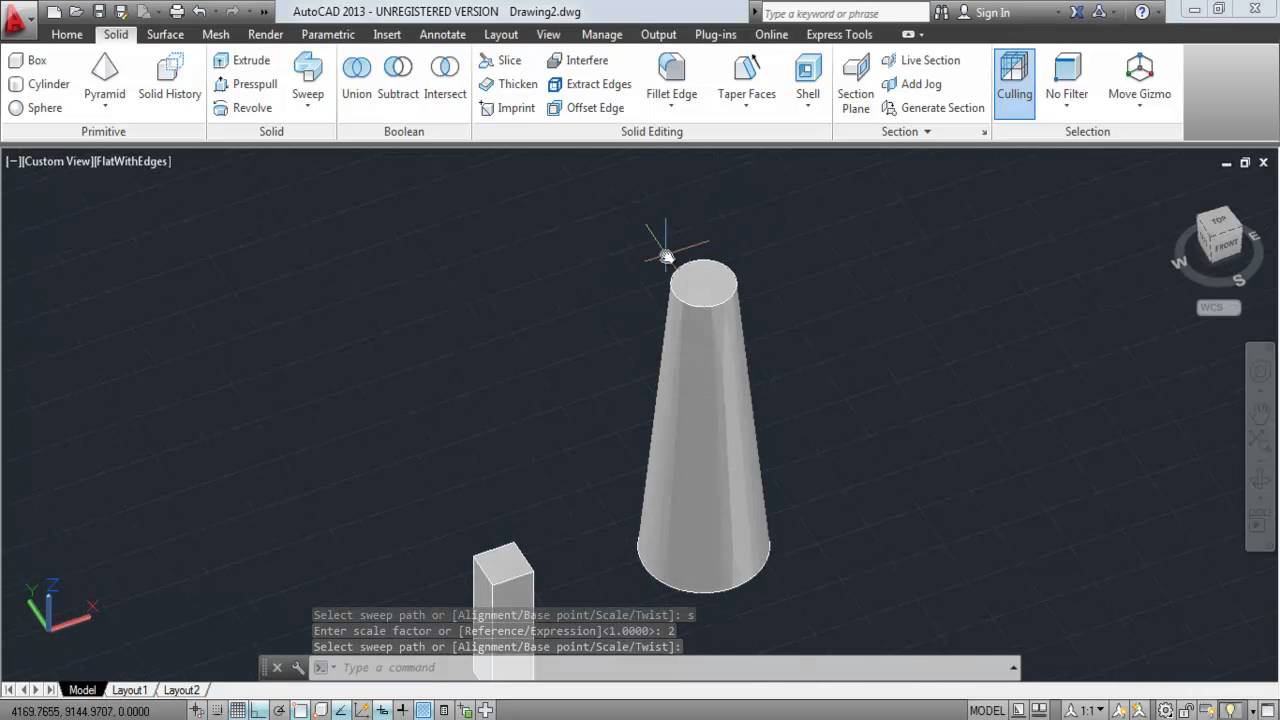Open the Express Tools ribbon tab

[839, 34]
